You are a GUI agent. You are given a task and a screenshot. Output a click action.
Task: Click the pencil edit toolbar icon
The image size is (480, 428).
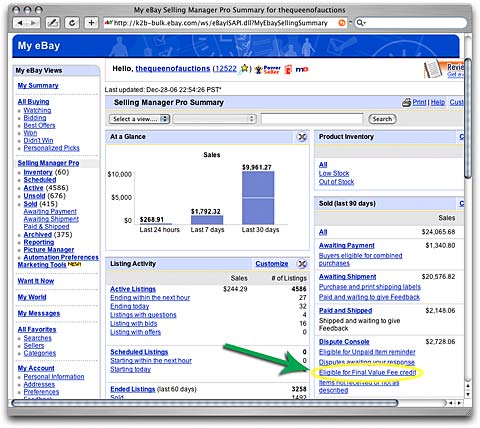click(53, 23)
